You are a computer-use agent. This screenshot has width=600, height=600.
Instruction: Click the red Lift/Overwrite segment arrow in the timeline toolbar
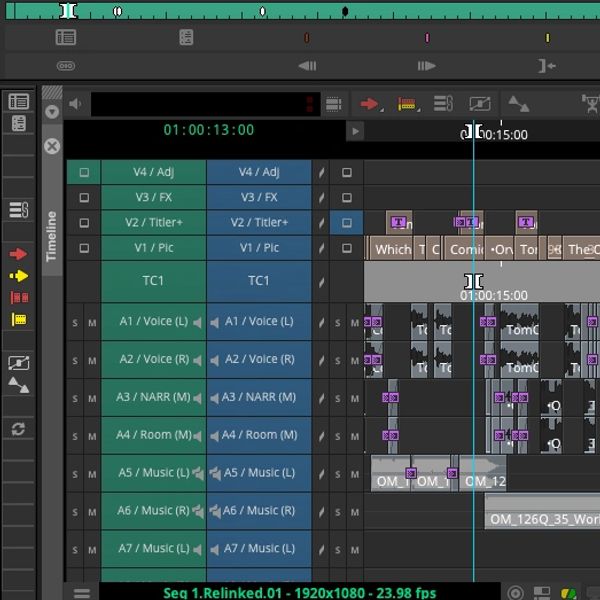(x=369, y=103)
